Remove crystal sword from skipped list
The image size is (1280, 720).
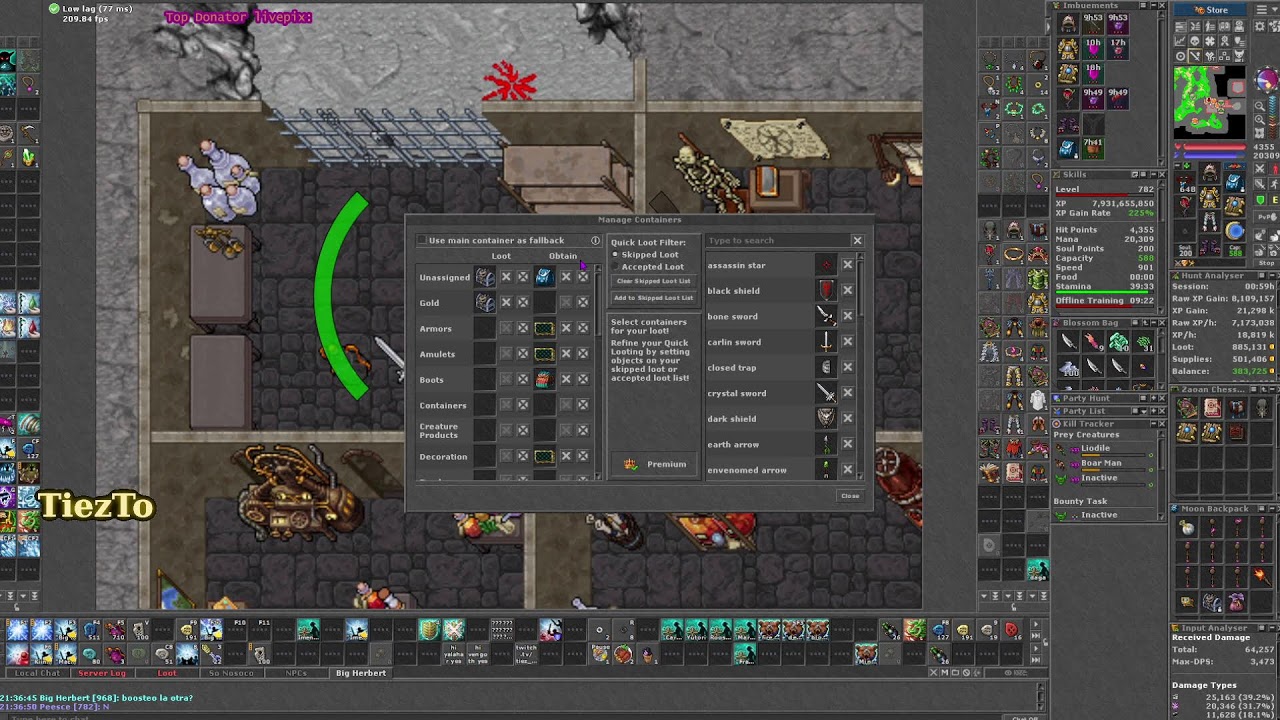pyautogui.click(x=847, y=394)
